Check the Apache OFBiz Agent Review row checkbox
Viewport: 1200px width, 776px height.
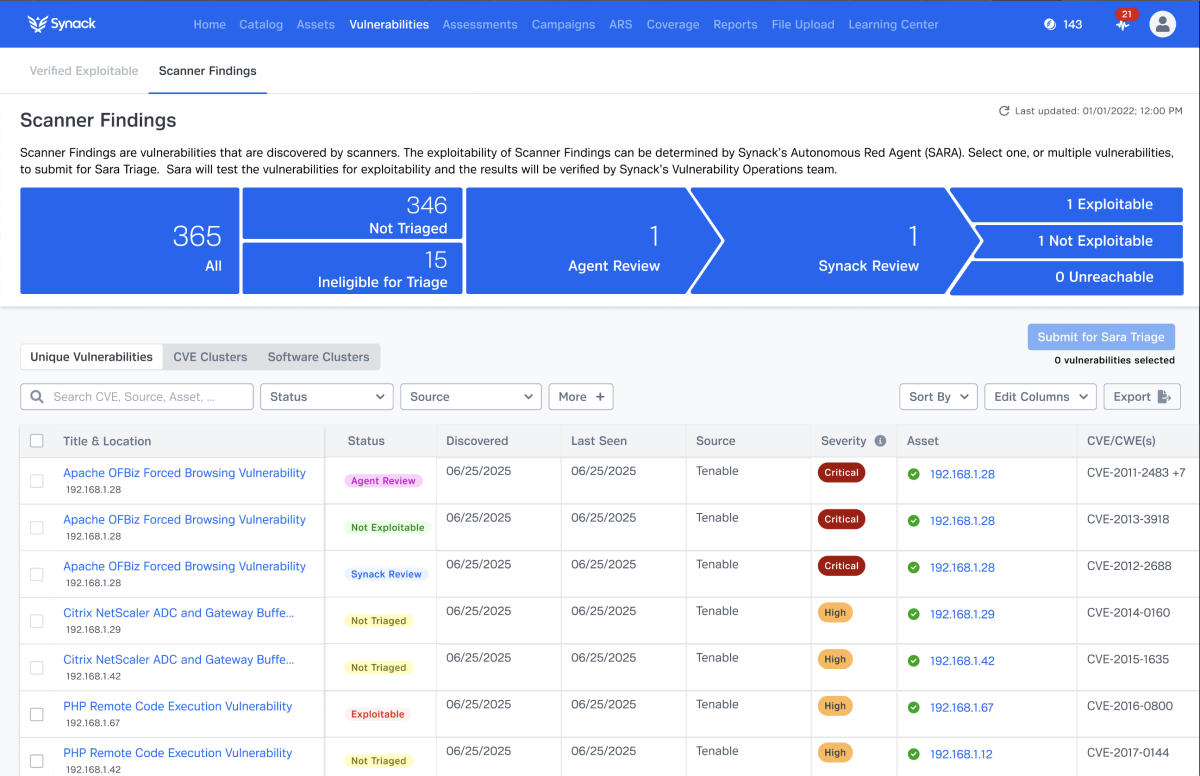(37, 480)
